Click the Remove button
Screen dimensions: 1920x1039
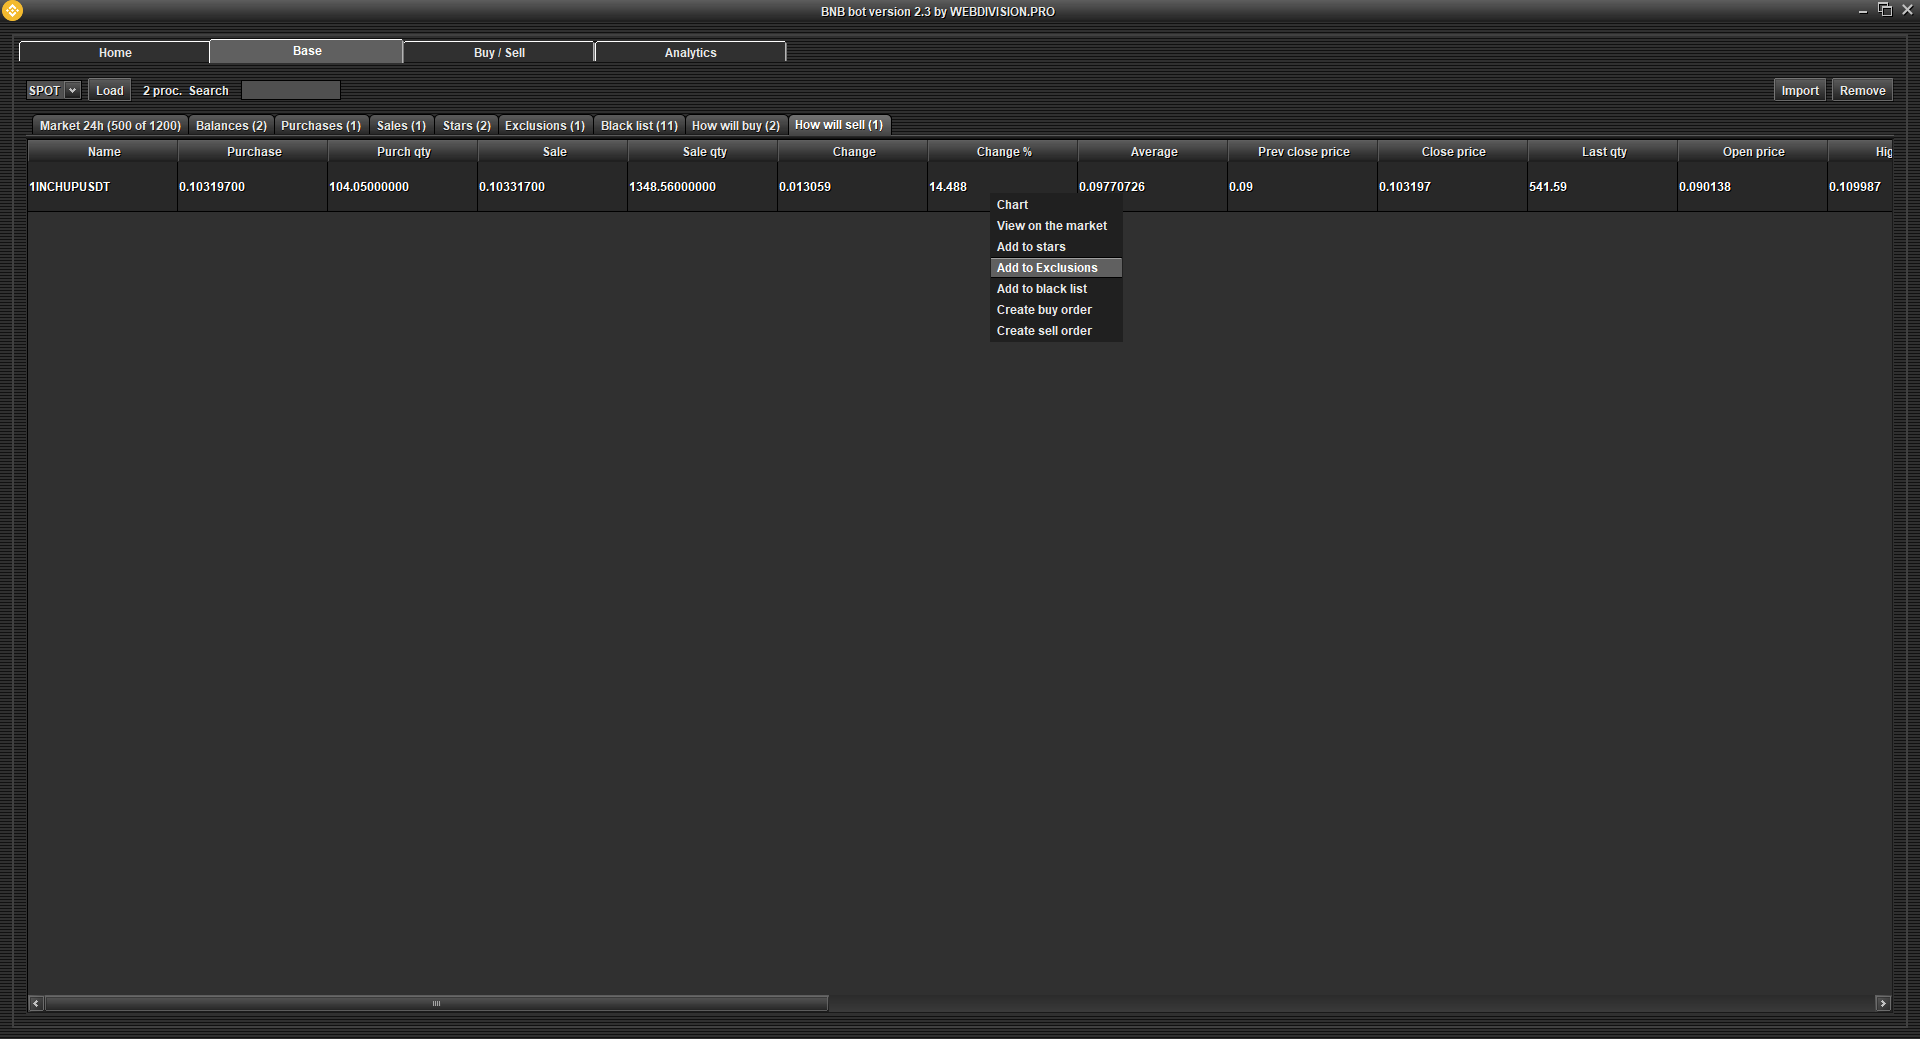[x=1862, y=90]
